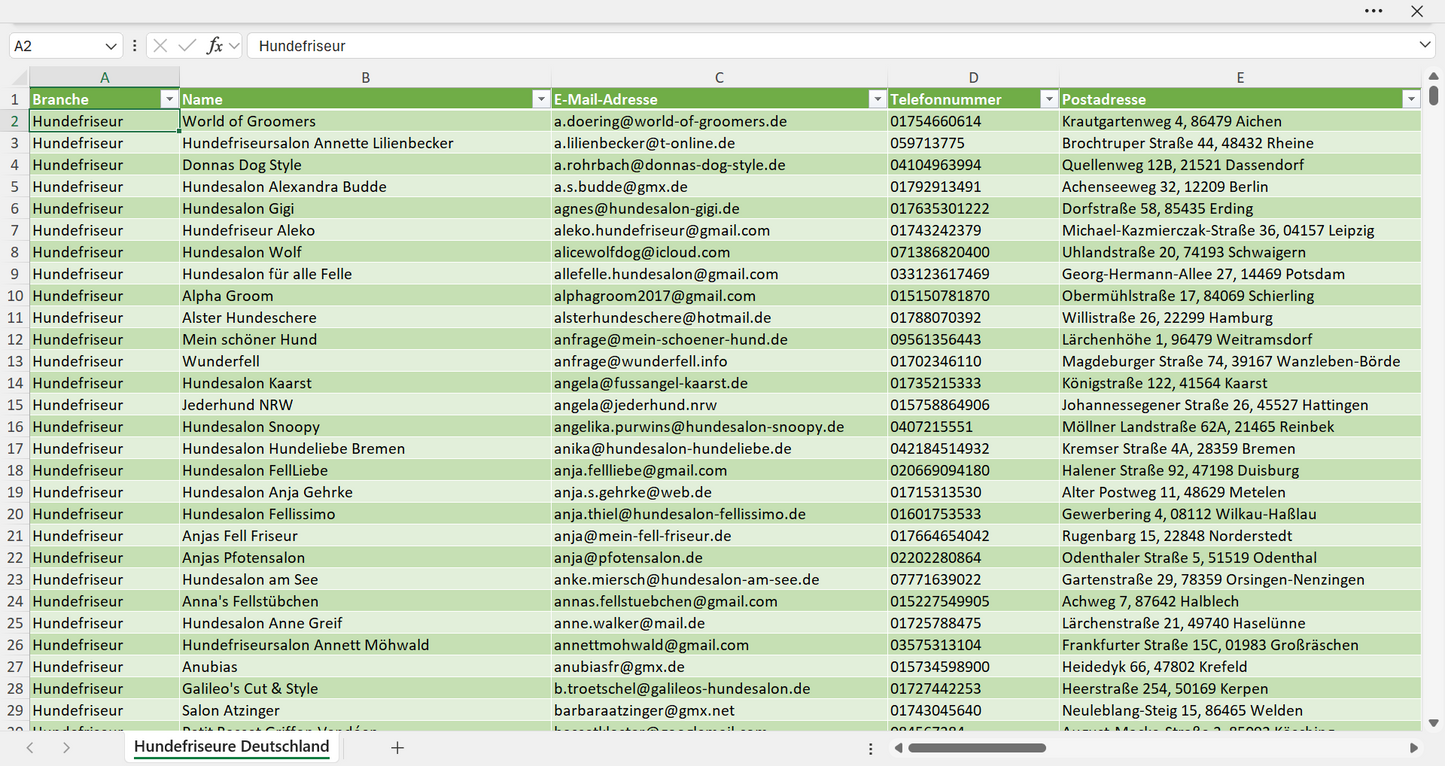Add a new sheet with plus icon
The height and width of the screenshot is (766, 1445).
pos(397,748)
